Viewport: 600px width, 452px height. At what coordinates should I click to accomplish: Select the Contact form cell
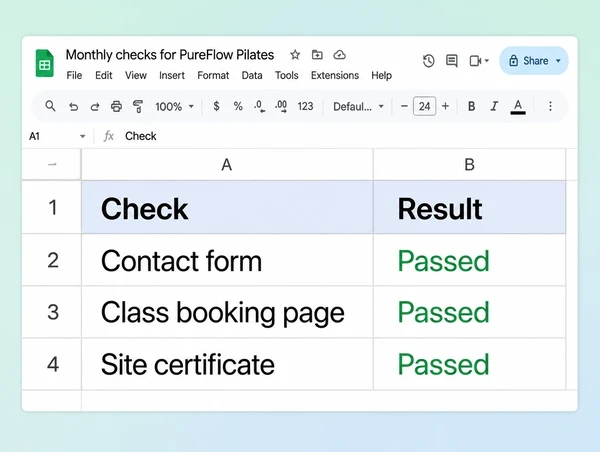(227, 260)
